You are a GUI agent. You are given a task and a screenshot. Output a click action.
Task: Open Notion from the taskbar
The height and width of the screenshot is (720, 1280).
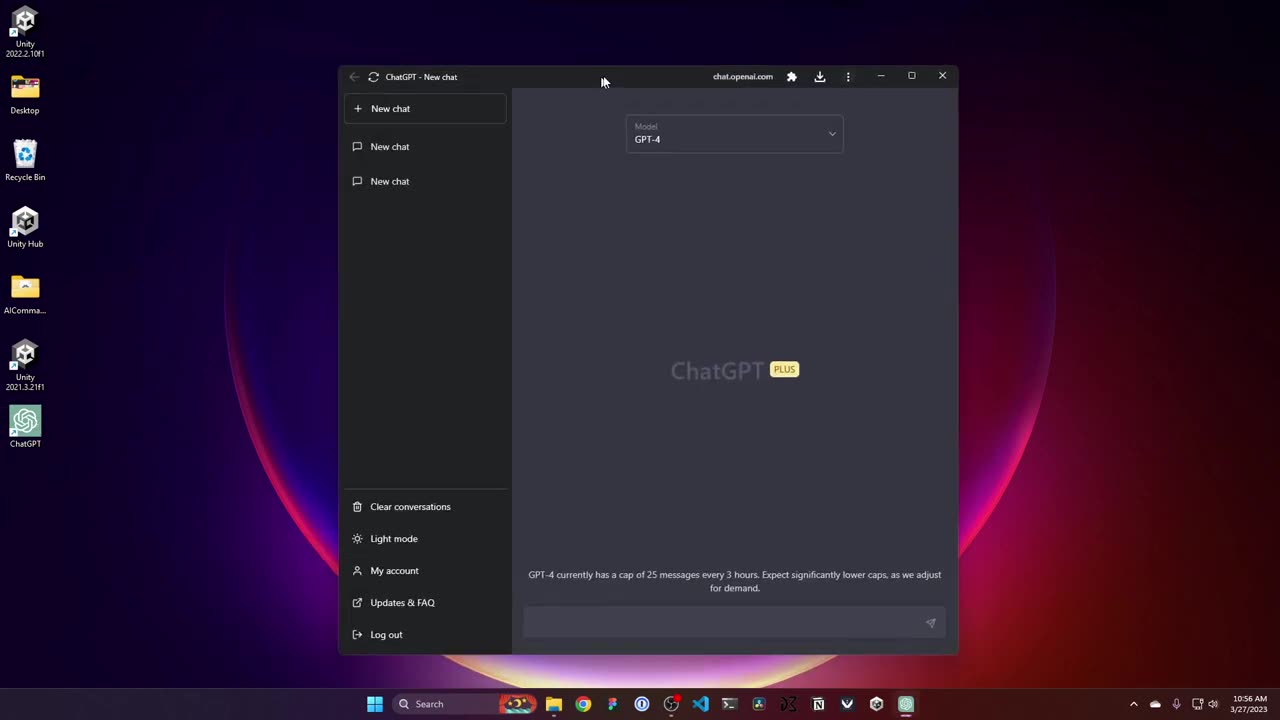point(818,704)
